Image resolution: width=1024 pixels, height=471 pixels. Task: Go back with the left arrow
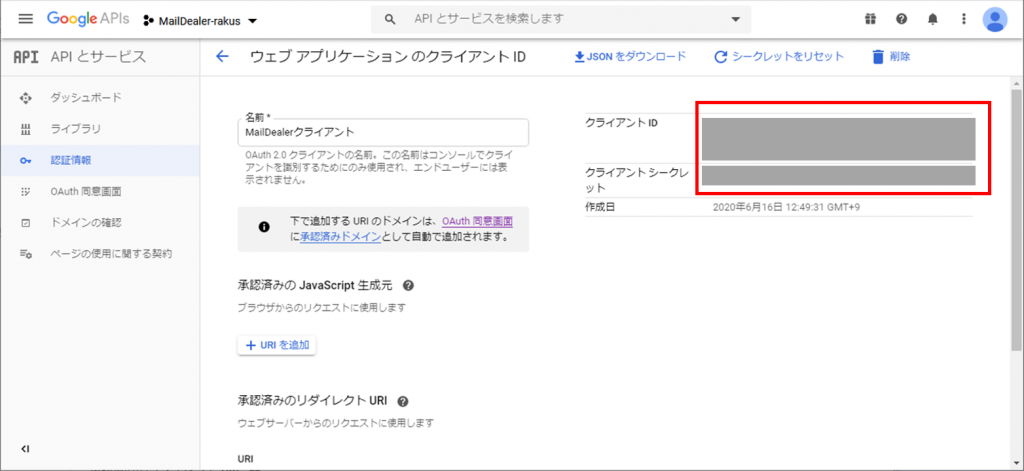(223, 57)
